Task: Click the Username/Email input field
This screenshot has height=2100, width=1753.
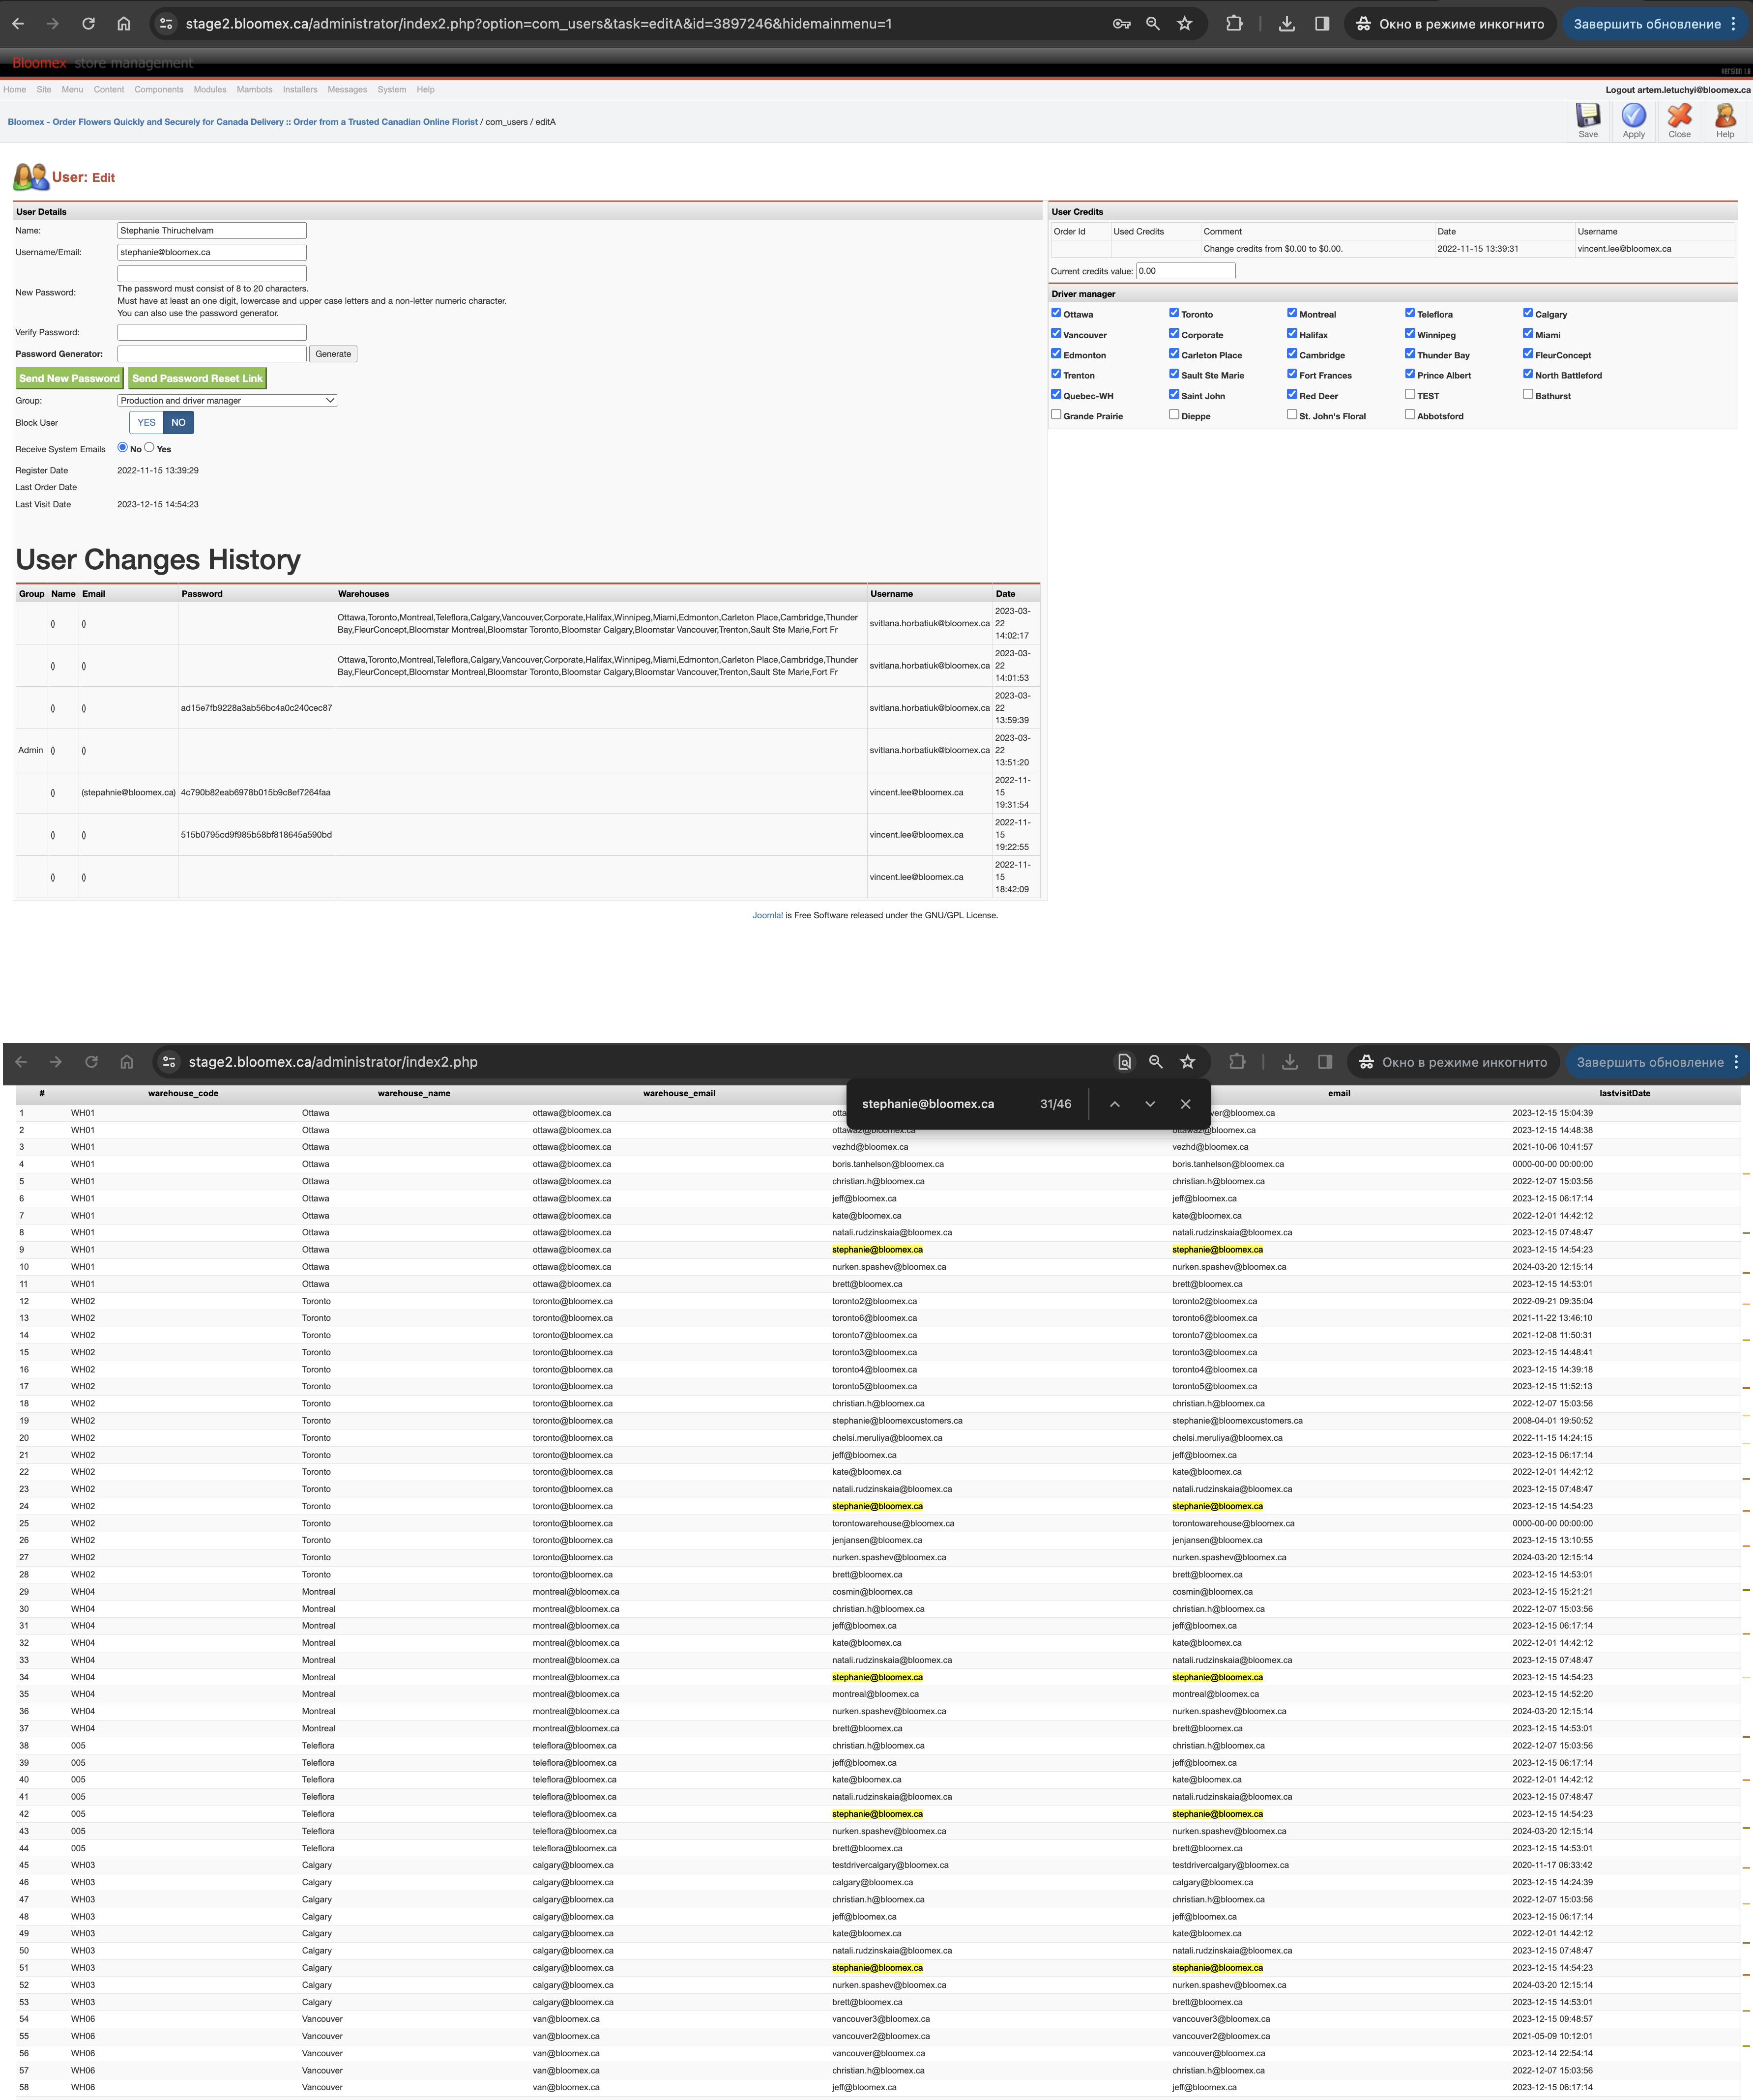Action: pos(212,252)
